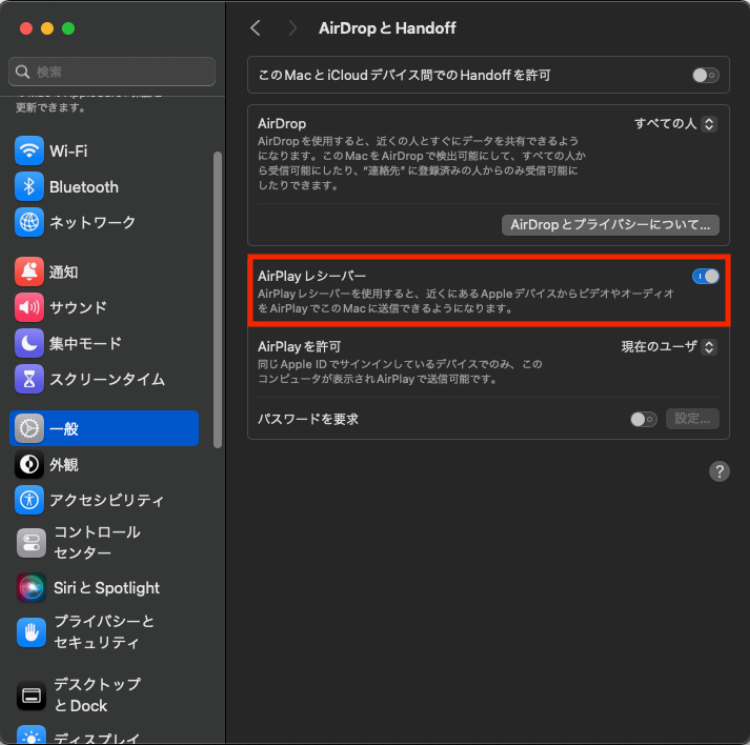This screenshot has height=745, width=750.
Task: Open 外観 appearance icon
Action: click(x=29, y=464)
